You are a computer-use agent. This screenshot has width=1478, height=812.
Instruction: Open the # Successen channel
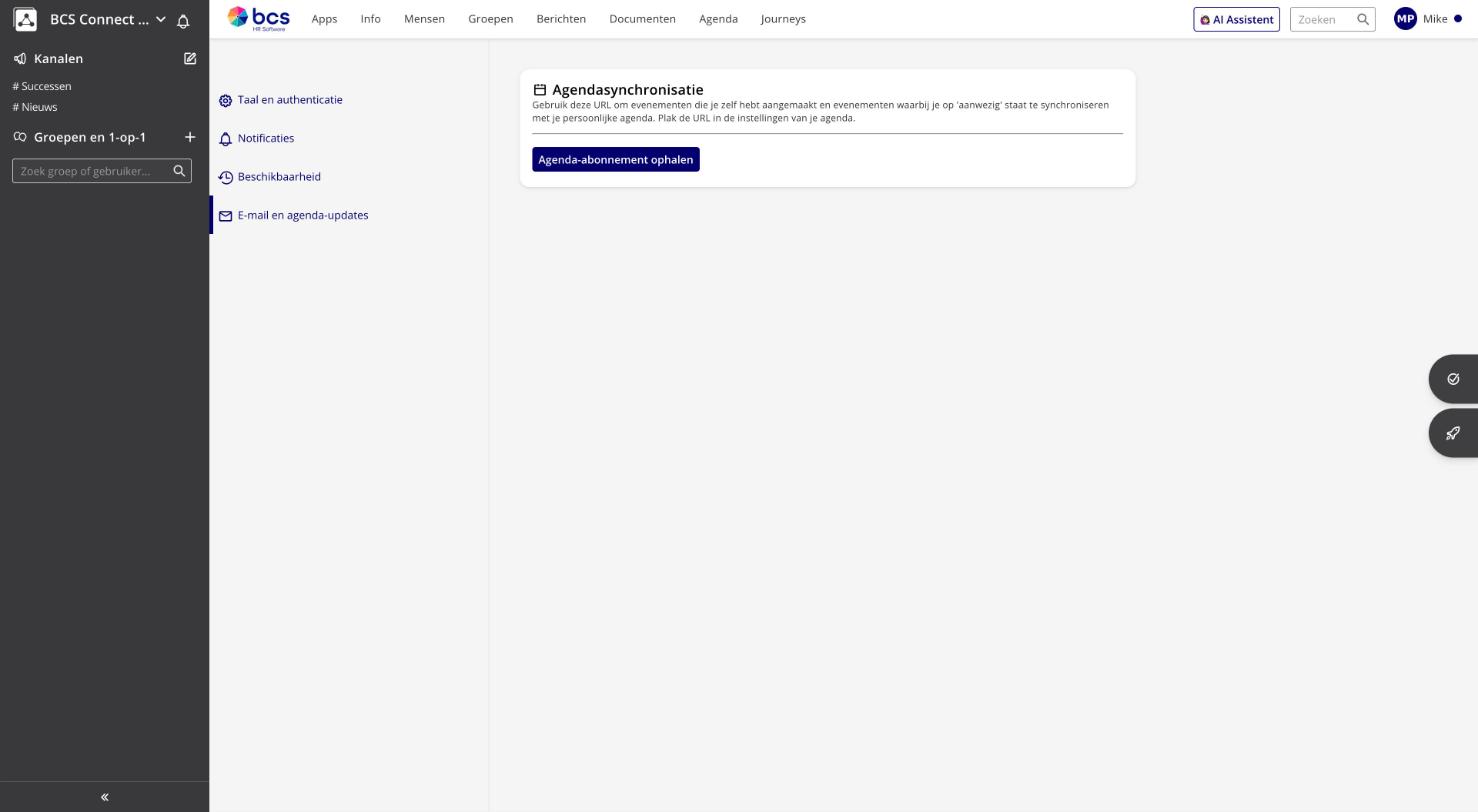[42, 86]
